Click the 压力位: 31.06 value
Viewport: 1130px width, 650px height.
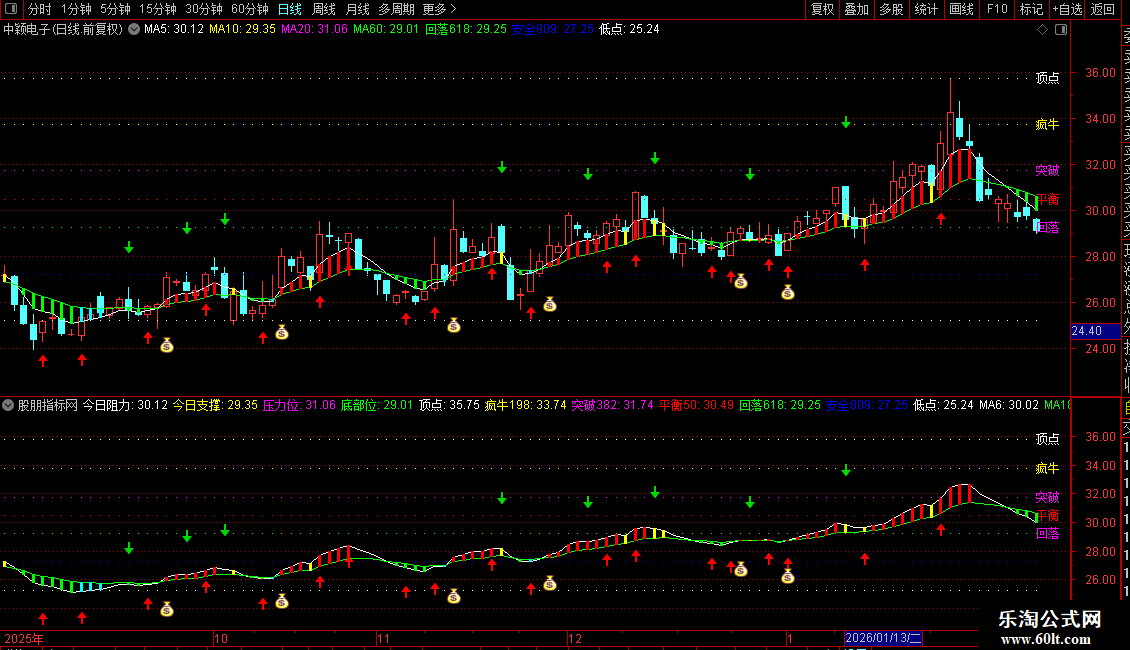click(299, 405)
